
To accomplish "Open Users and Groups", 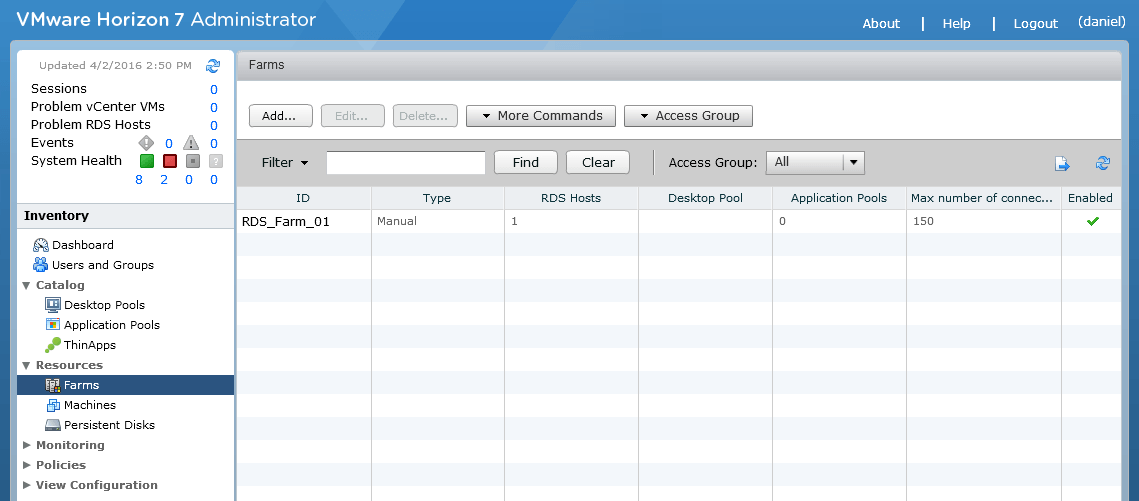I will click(103, 265).
